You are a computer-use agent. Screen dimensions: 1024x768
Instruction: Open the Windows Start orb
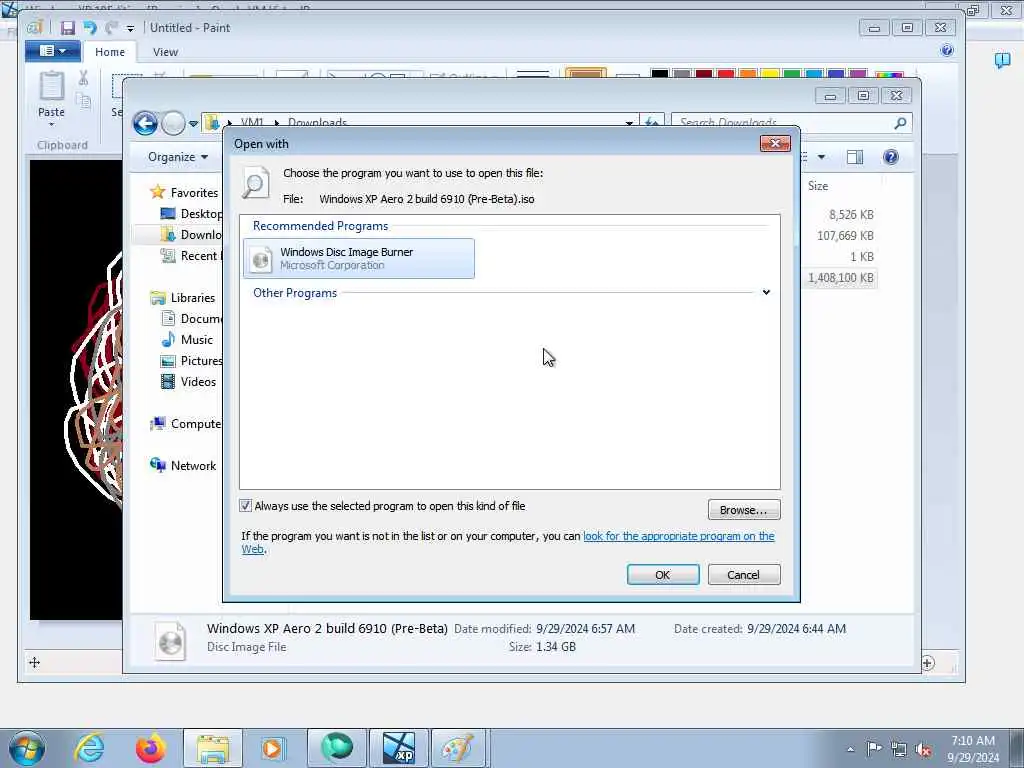pyautogui.click(x=27, y=748)
